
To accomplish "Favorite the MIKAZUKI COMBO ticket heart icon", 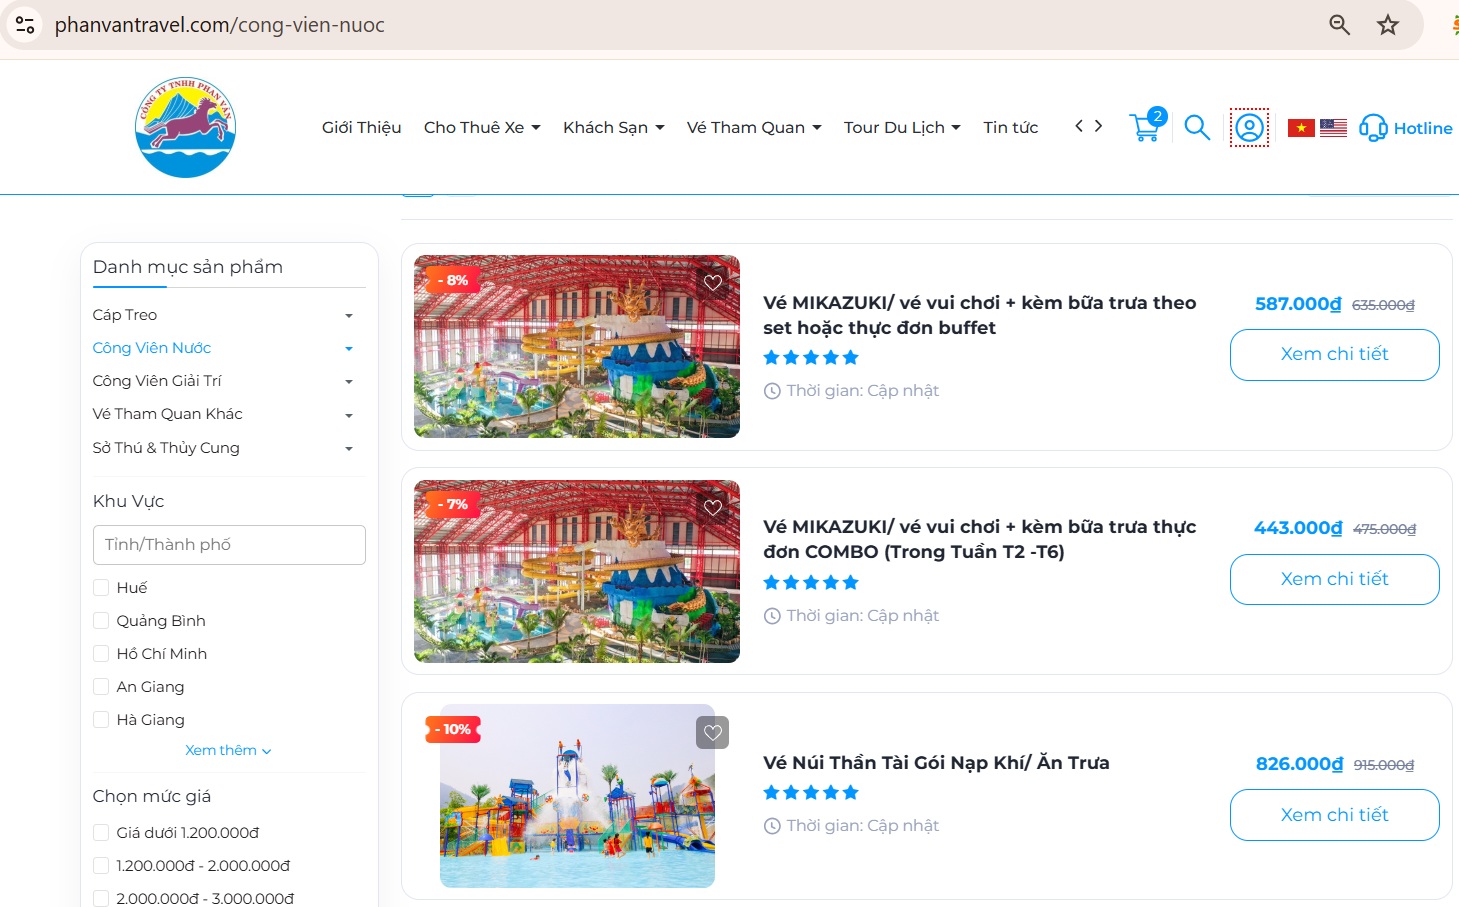I will (x=713, y=507).
